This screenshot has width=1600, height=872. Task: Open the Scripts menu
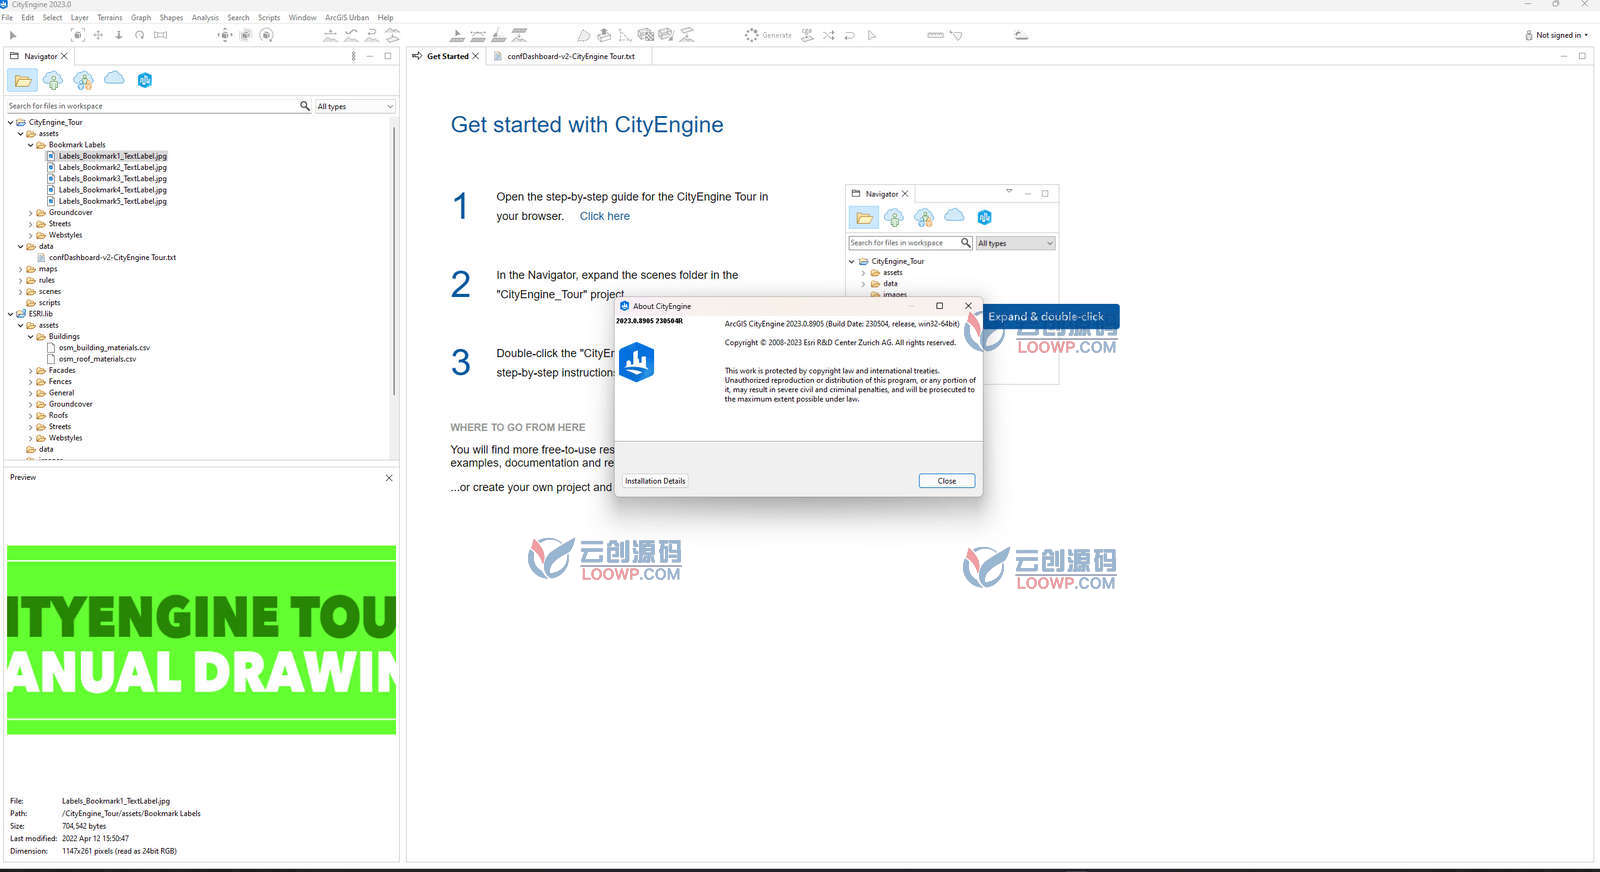(269, 17)
